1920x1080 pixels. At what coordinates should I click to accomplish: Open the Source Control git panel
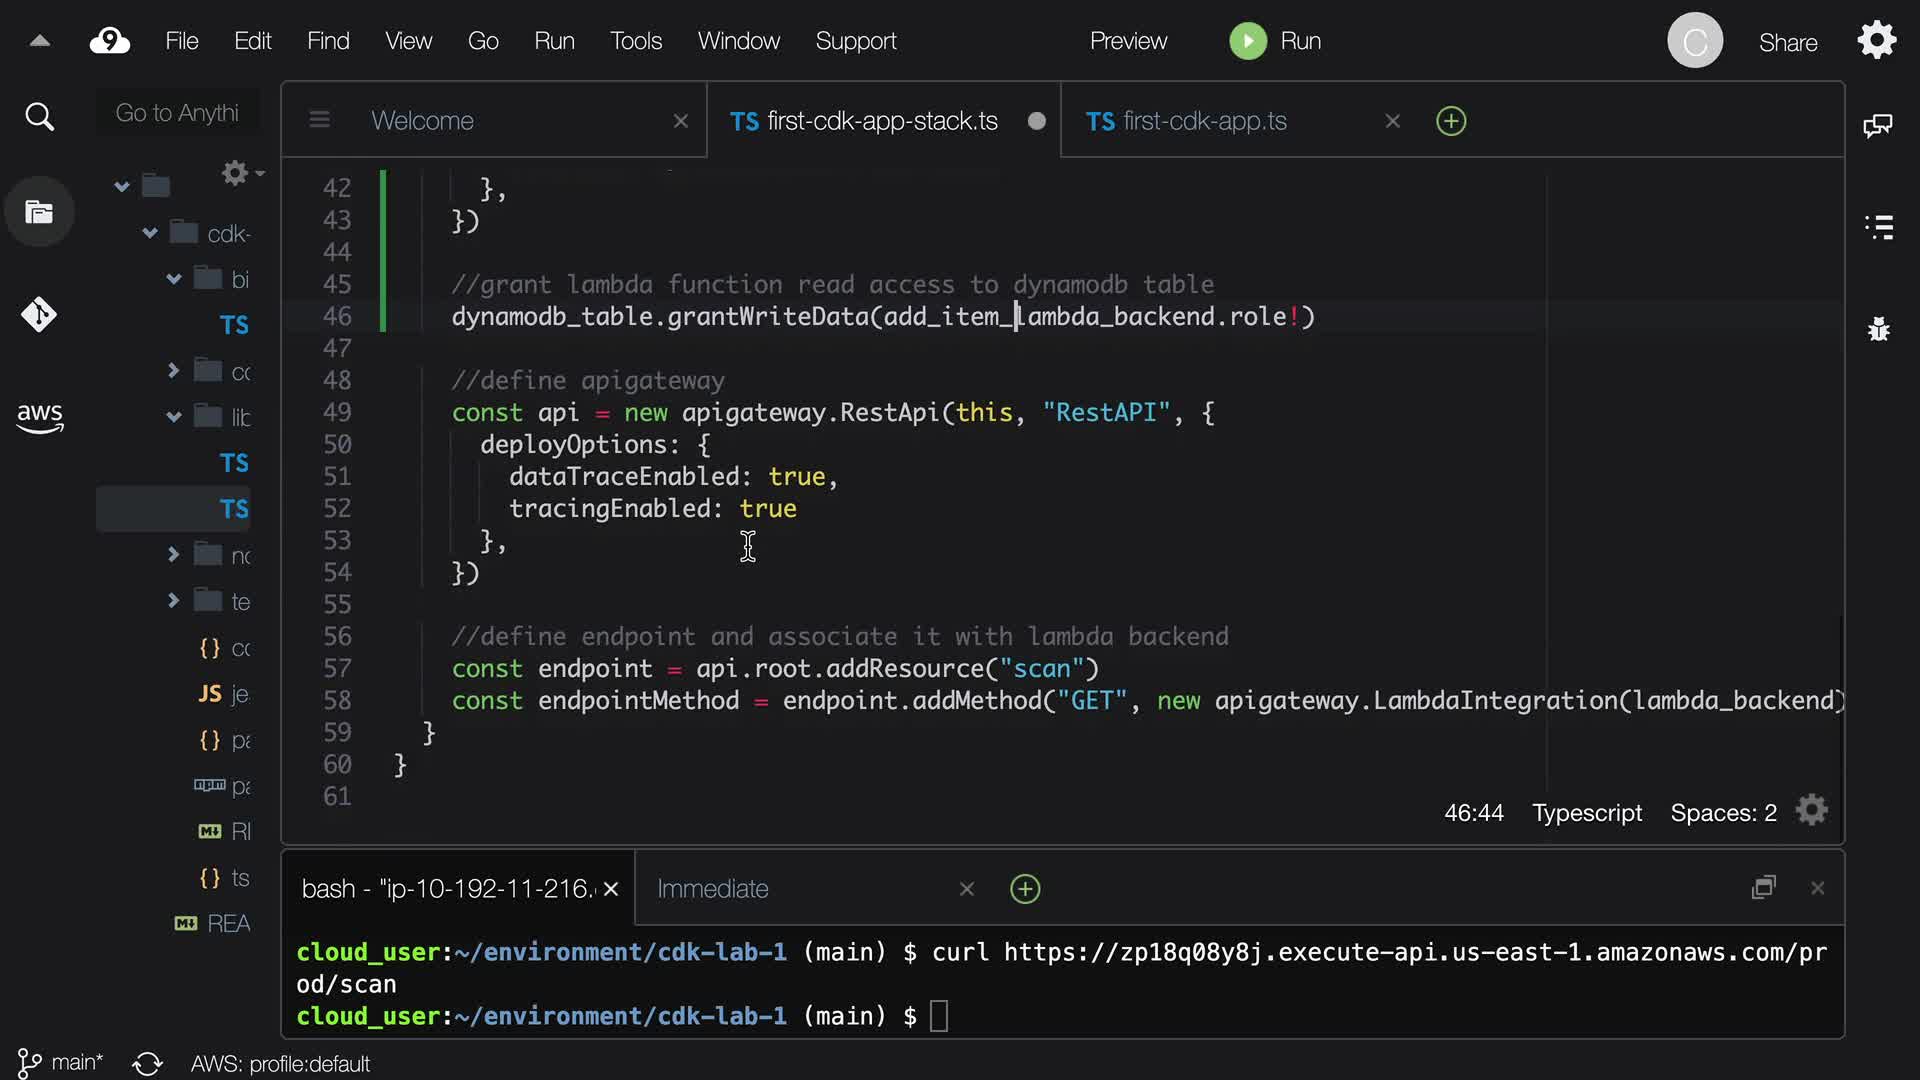pyautogui.click(x=39, y=315)
